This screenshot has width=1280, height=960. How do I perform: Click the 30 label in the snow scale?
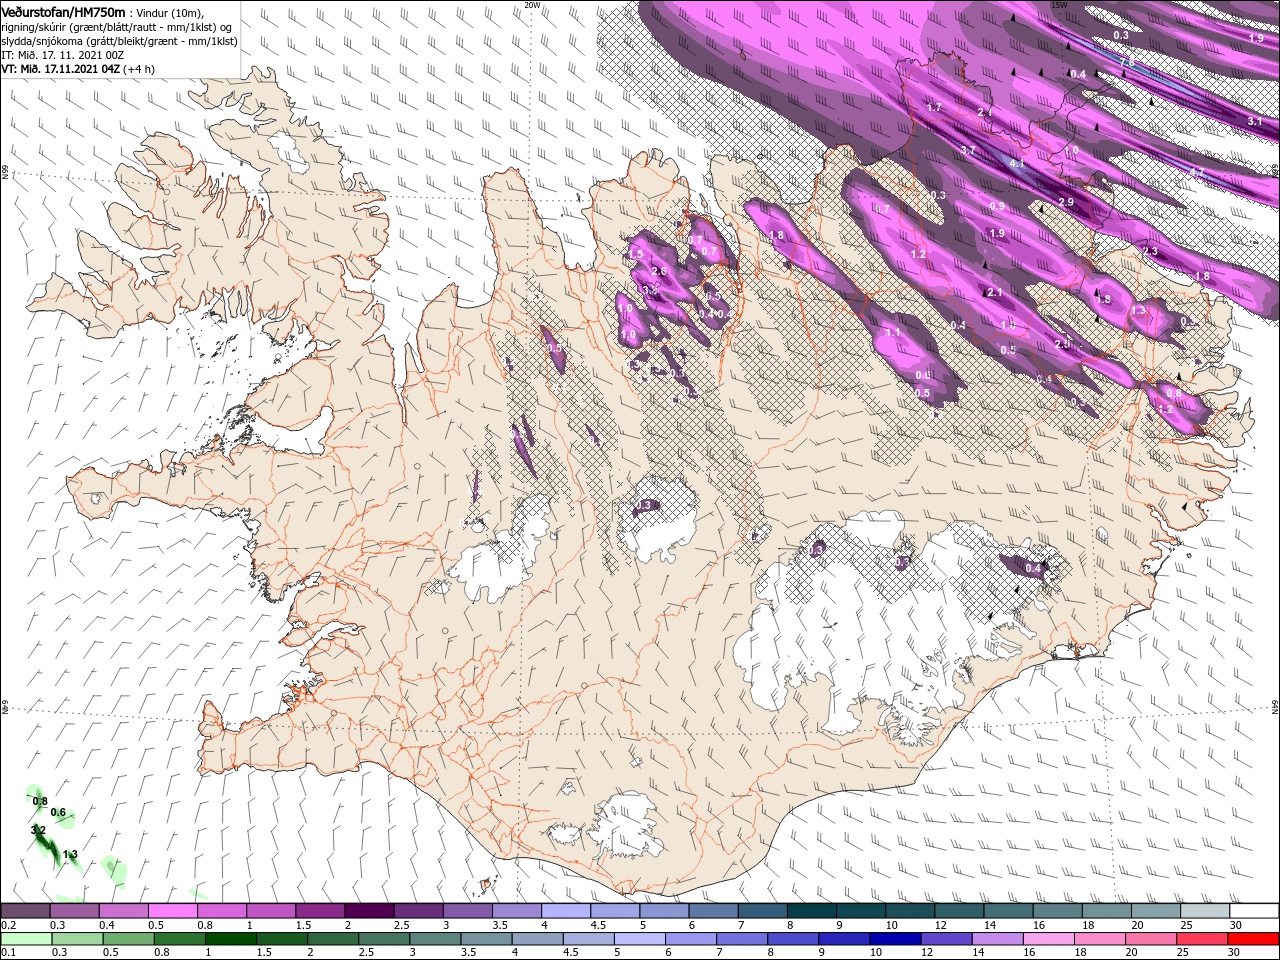[x=1235, y=925]
